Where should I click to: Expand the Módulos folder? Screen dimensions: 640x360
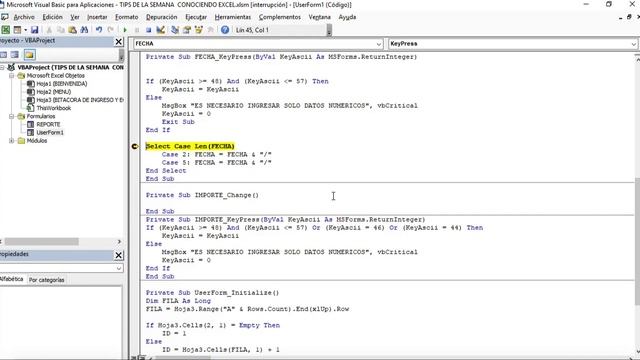click(12, 141)
